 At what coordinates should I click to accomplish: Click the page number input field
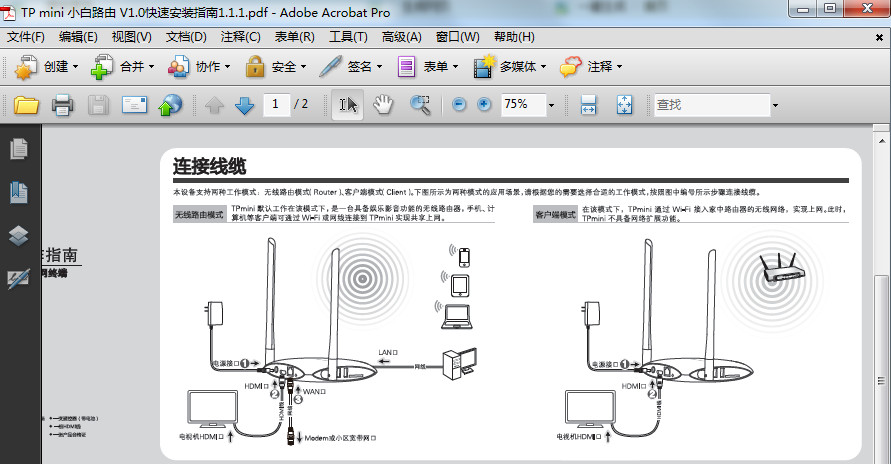click(277, 104)
